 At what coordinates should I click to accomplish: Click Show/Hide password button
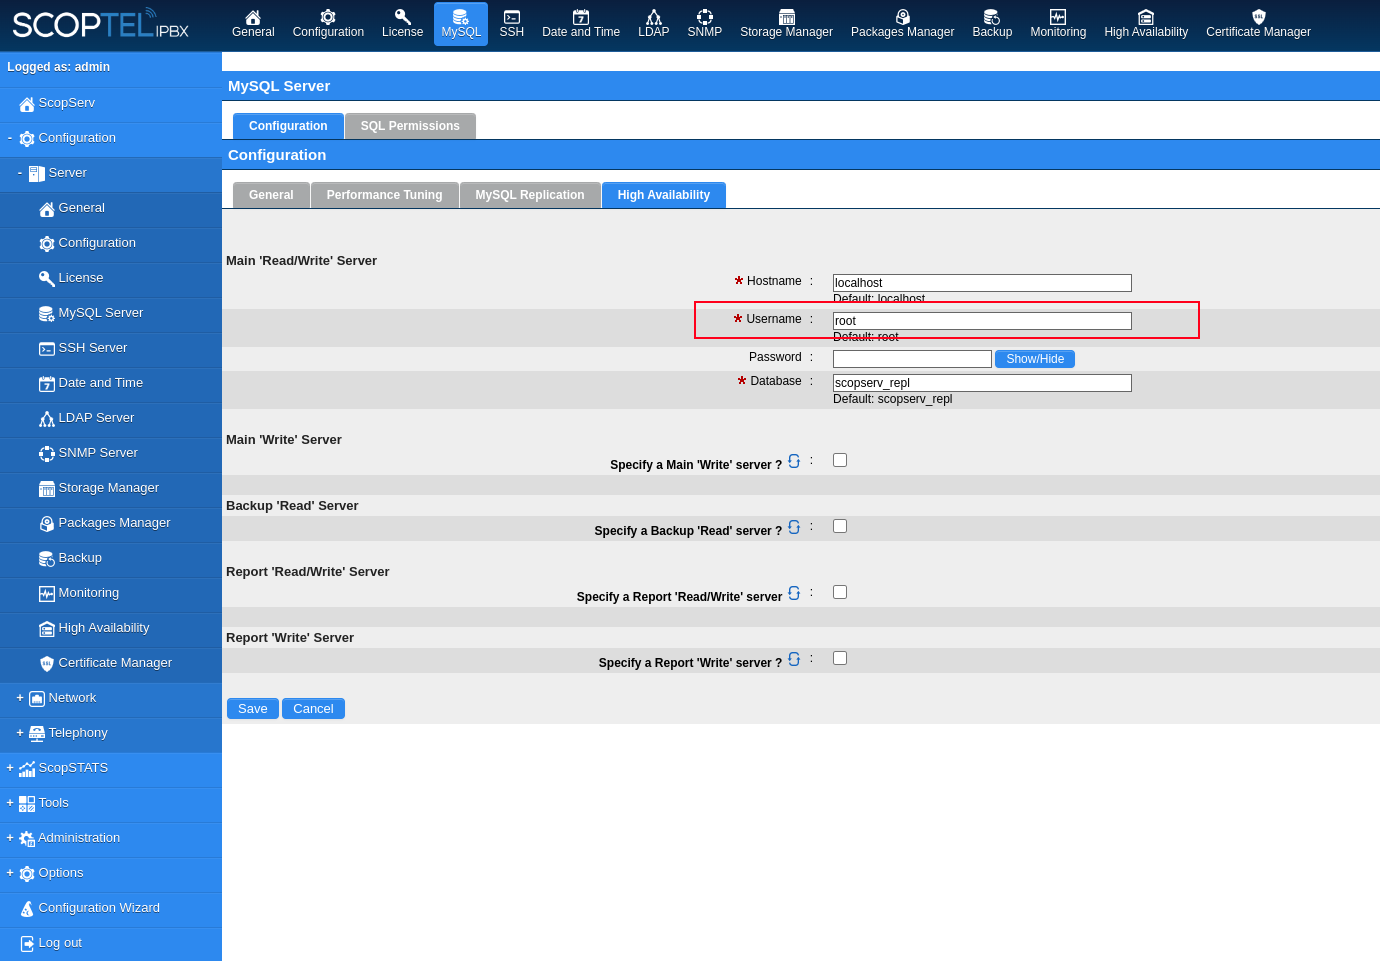click(x=1035, y=359)
